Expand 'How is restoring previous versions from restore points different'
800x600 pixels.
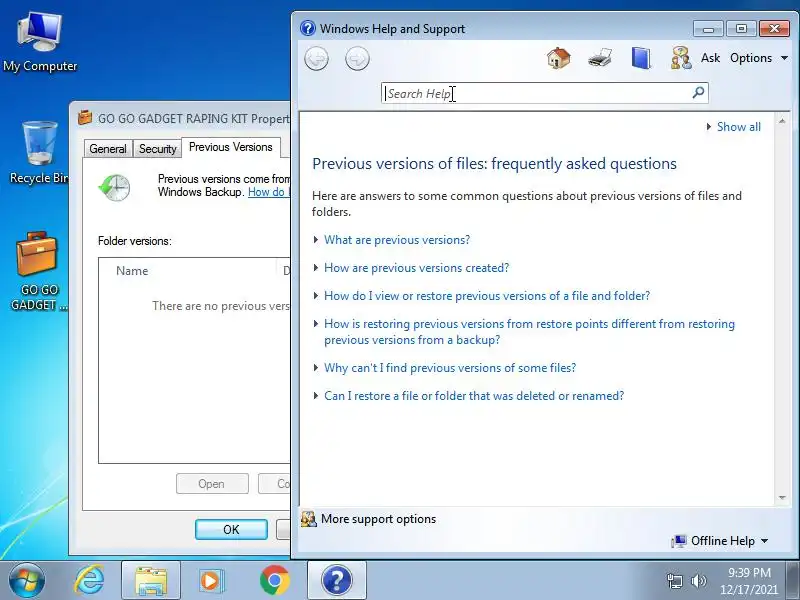529,332
